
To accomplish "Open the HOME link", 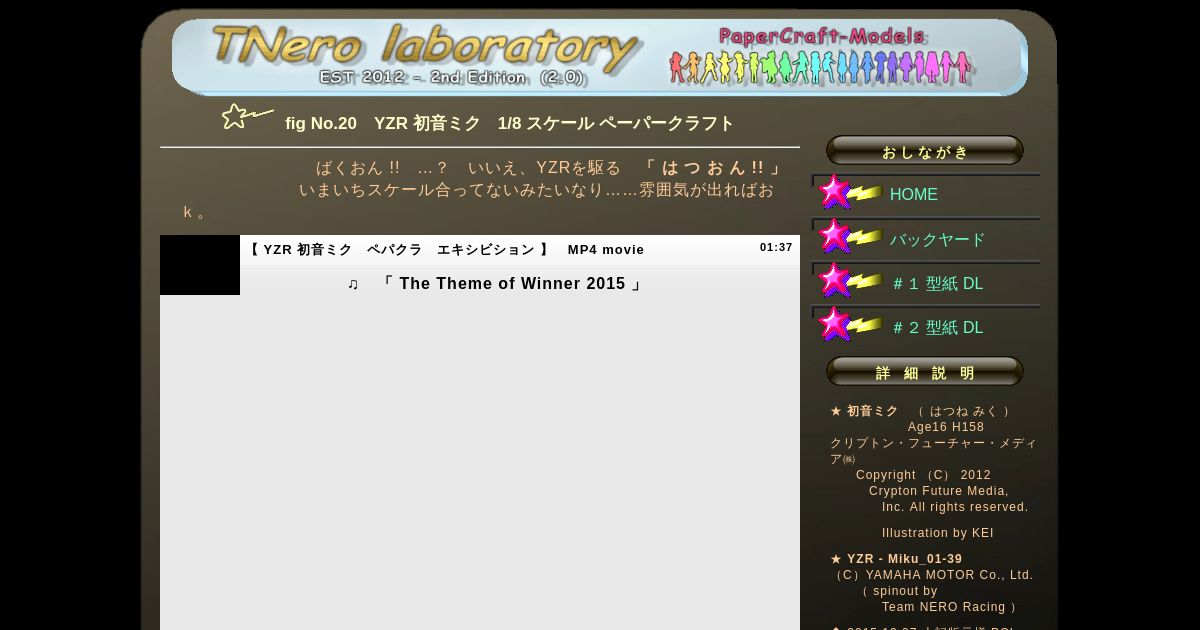I will pyautogui.click(x=914, y=195).
